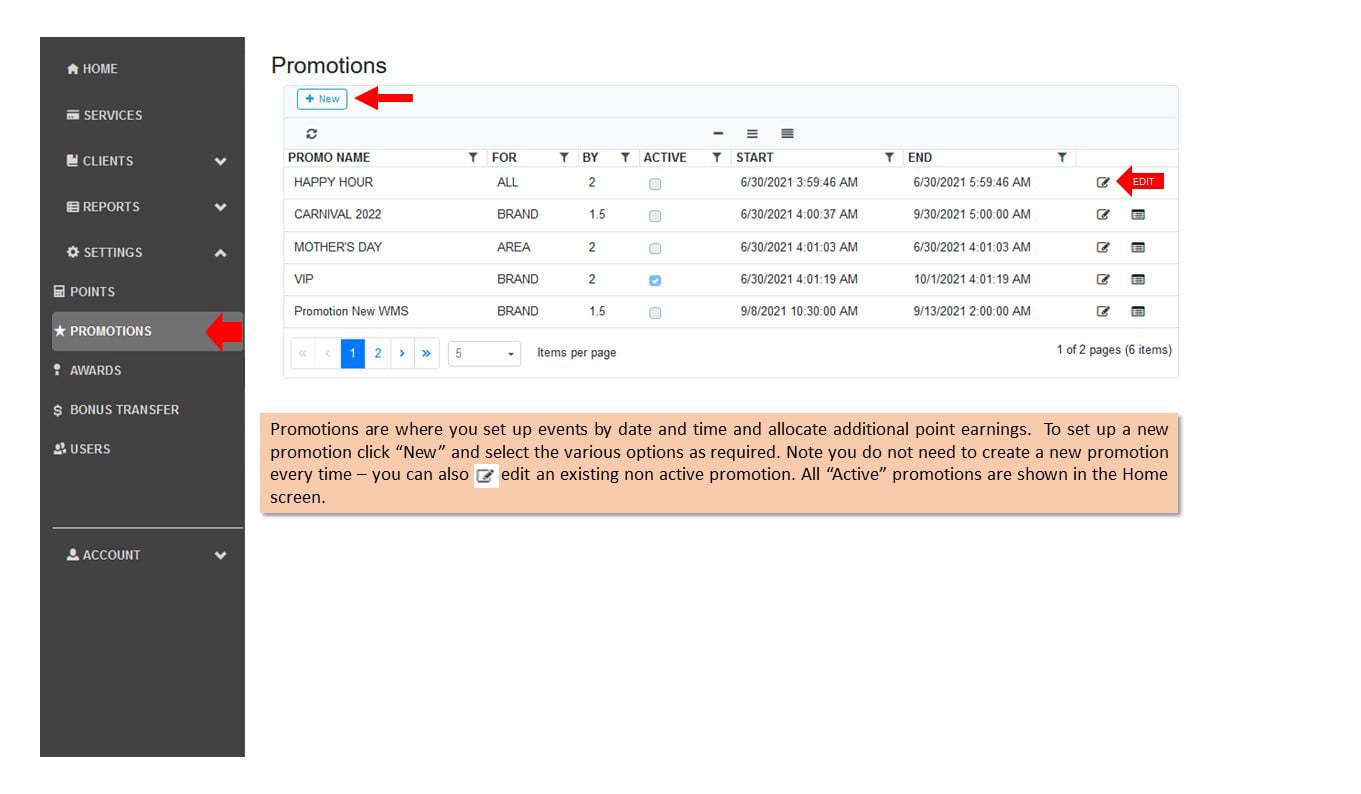Expand the Reports submenu chevron

[220, 207]
